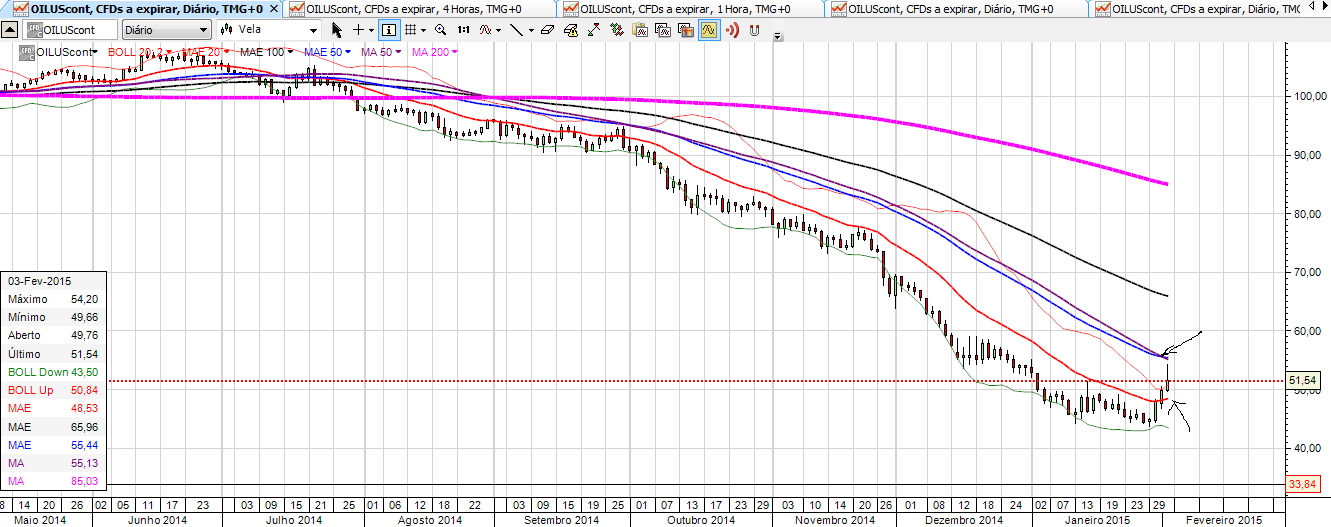Select the eraser tool
The height and width of the screenshot is (527, 1331).
547,30
